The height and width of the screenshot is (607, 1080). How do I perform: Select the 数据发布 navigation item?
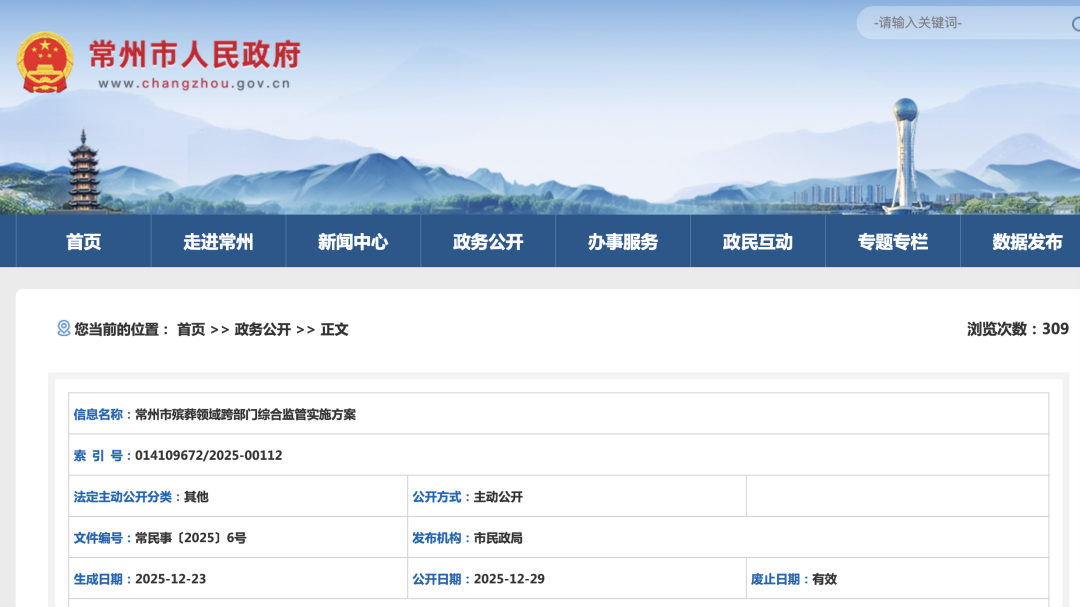tap(1027, 242)
